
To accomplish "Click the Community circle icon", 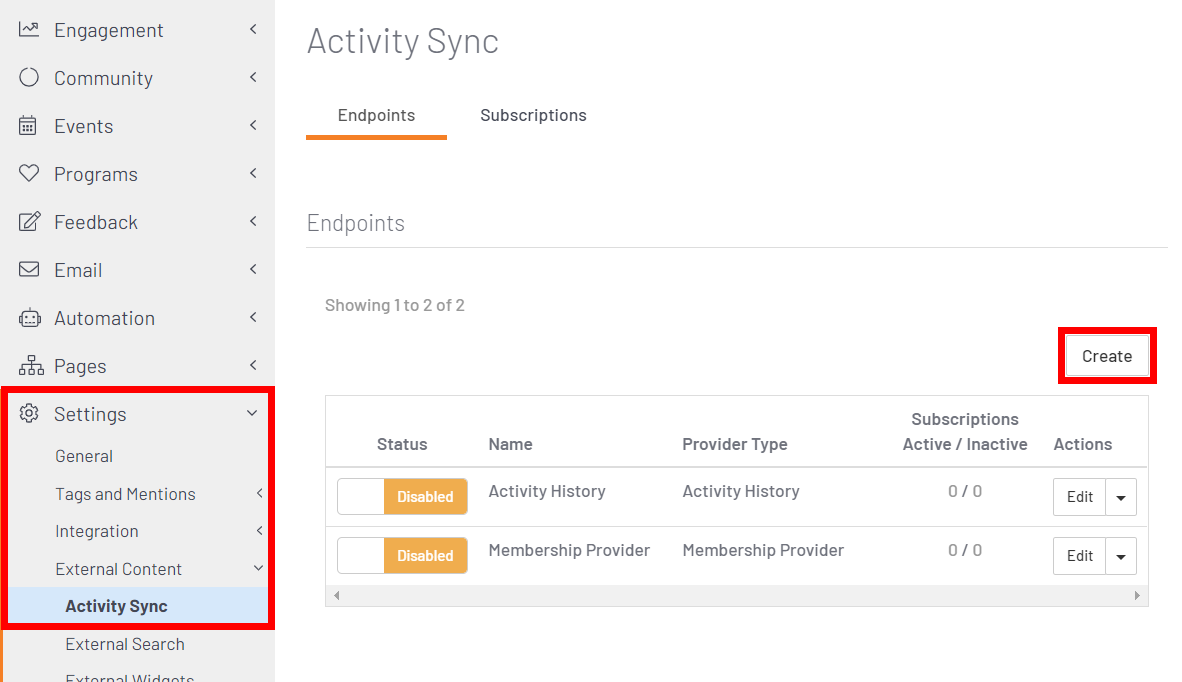I will click(29, 78).
